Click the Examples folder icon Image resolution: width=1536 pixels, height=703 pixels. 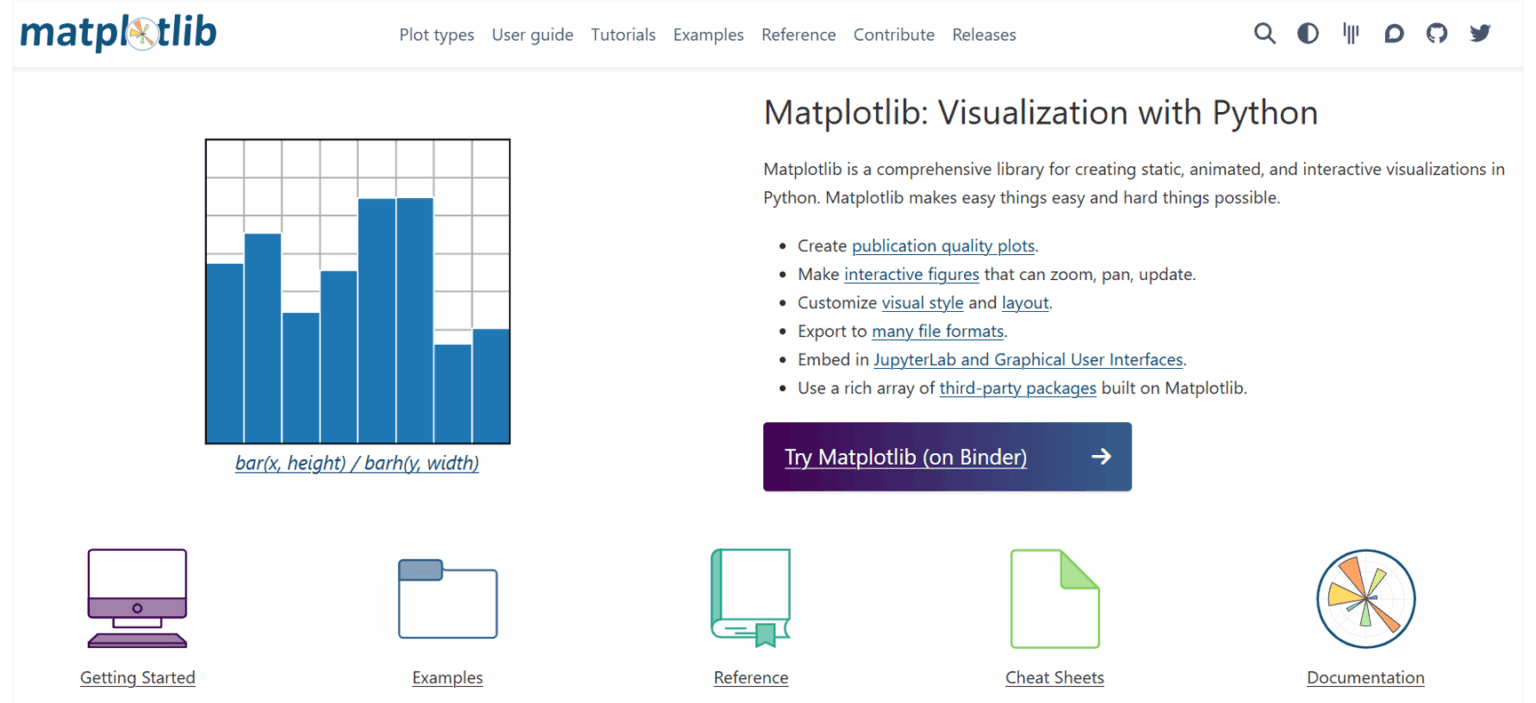pos(447,598)
